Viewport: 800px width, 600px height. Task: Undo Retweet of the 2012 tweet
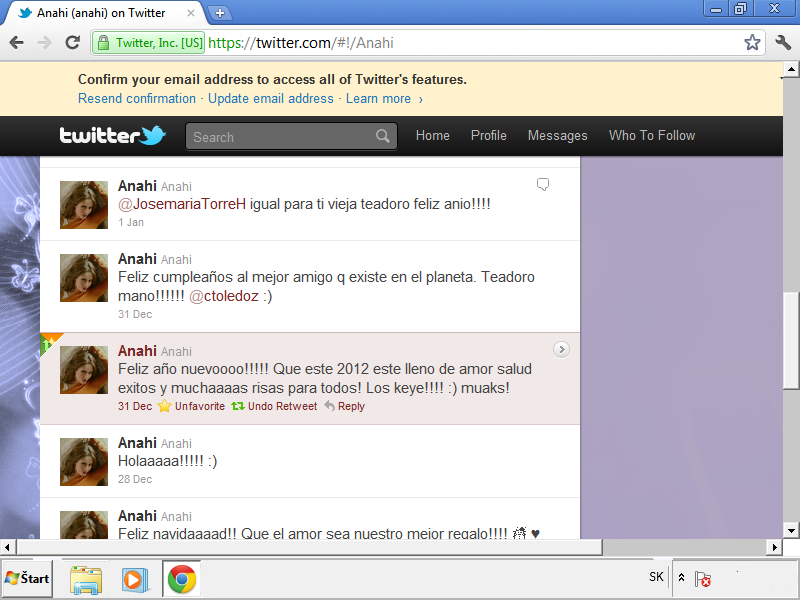point(274,406)
